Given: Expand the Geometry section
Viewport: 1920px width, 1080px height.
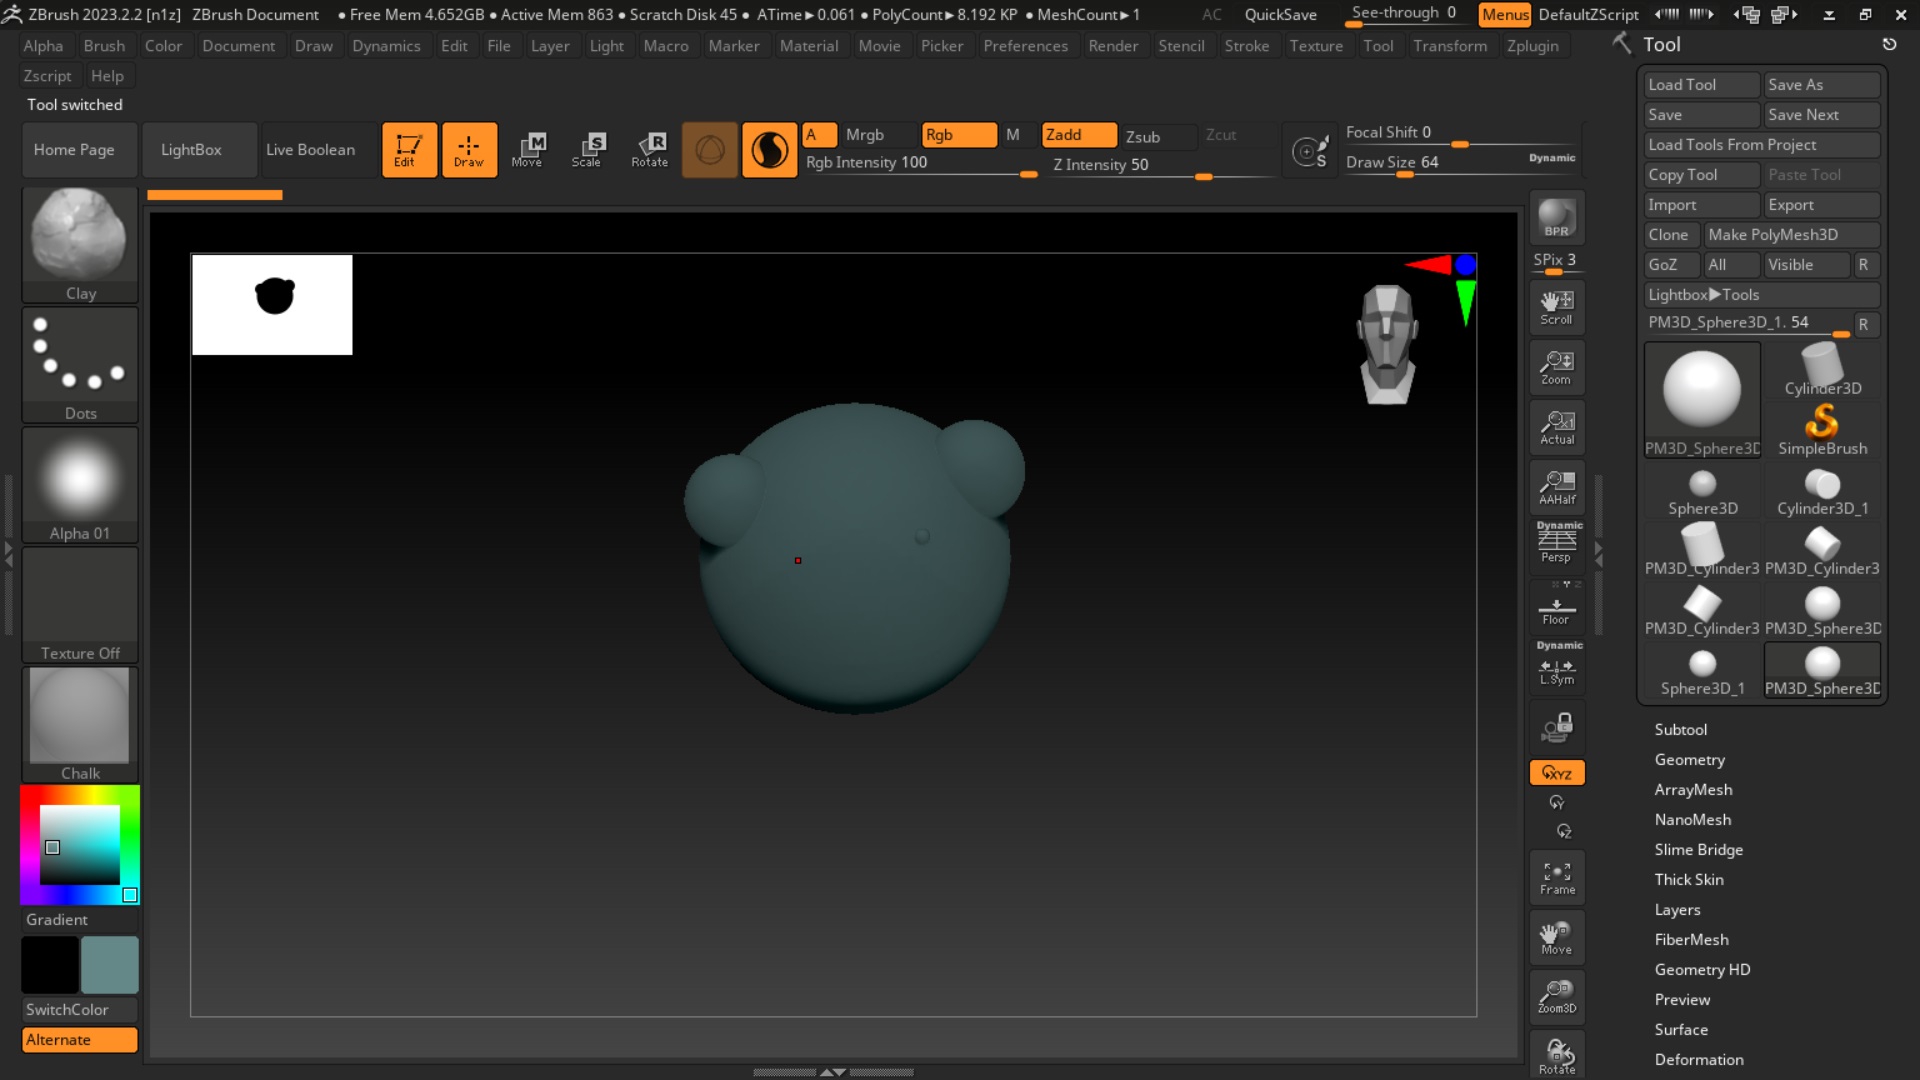Looking at the screenshot, I should tap(1689, 760).
